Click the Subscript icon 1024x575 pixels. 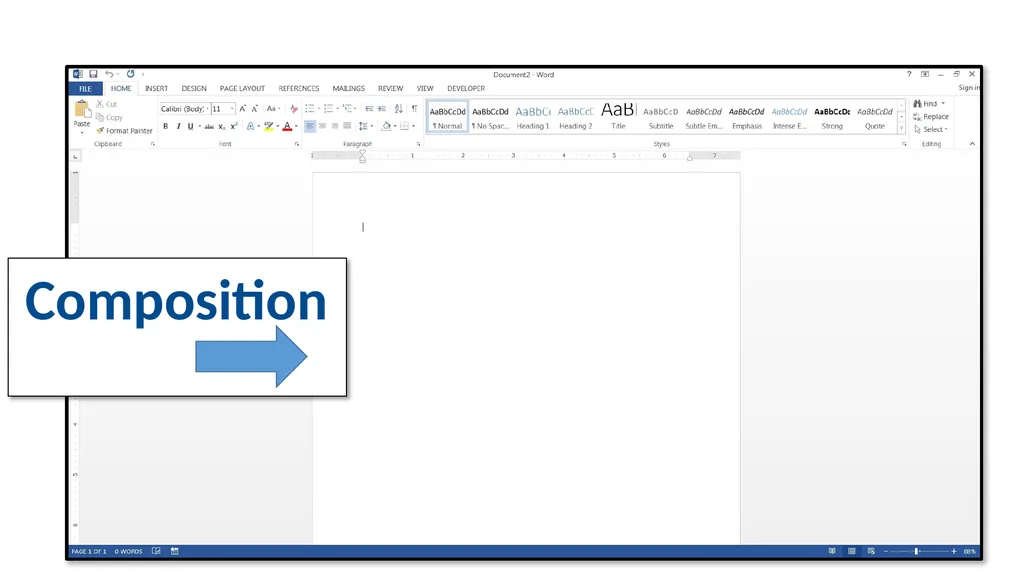222,127
